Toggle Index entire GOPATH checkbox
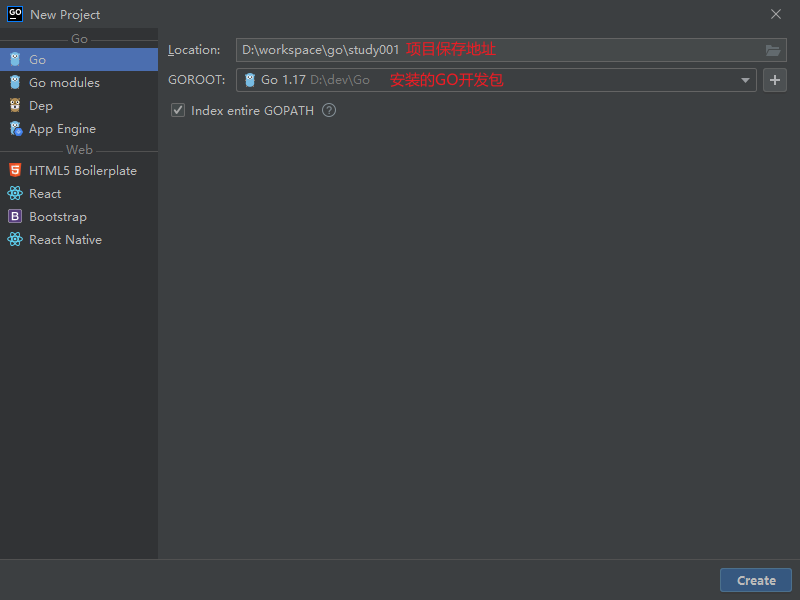Viewport: 800px width, 600px height. pos(178,110)
